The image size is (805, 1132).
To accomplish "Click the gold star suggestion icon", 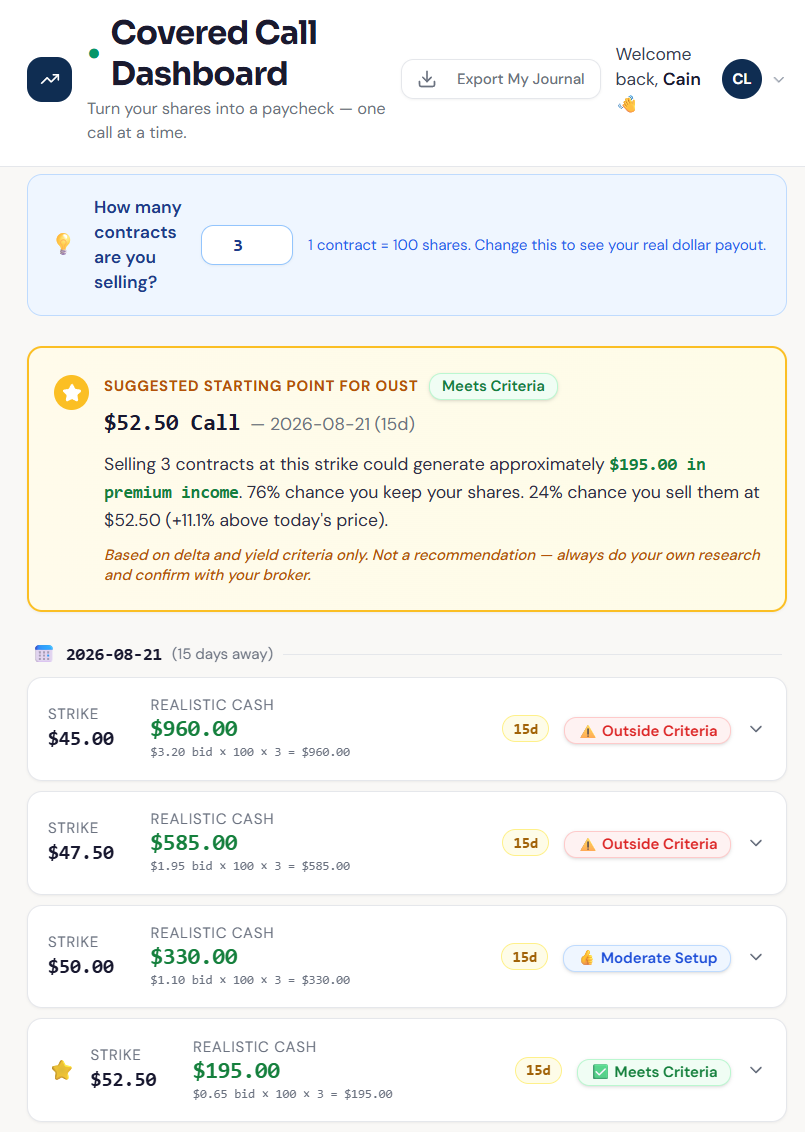I will tap(71, 393).
